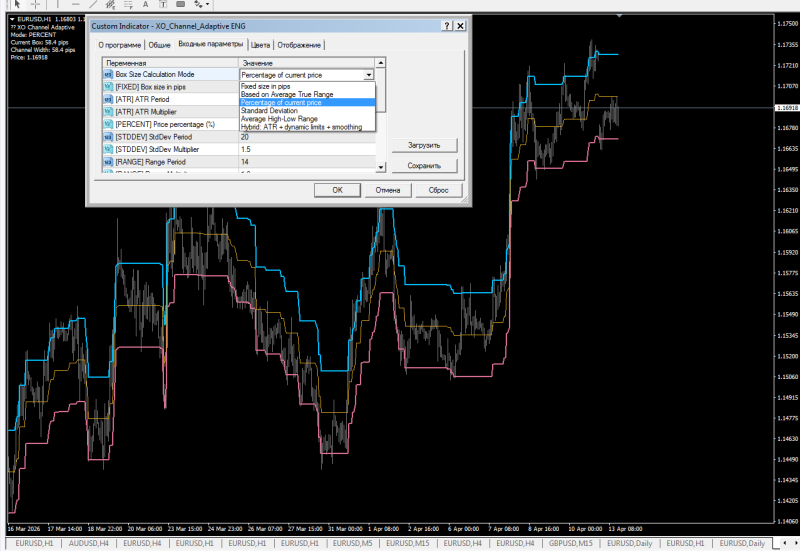Close the Custom Indicator dialog with X
Screen dimensions: 800x551
click(460, 26)
